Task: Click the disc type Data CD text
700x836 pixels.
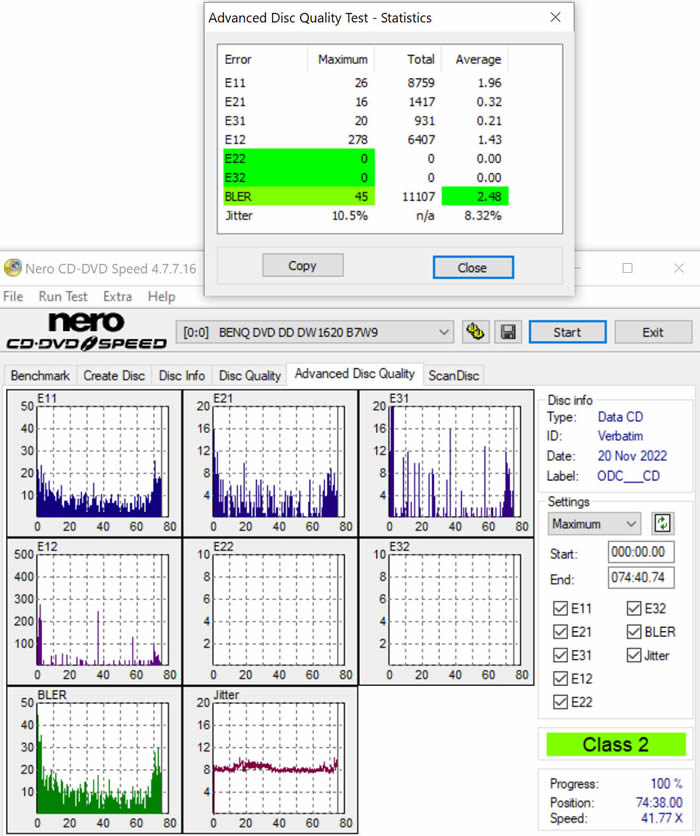Action: click(620, 417)
